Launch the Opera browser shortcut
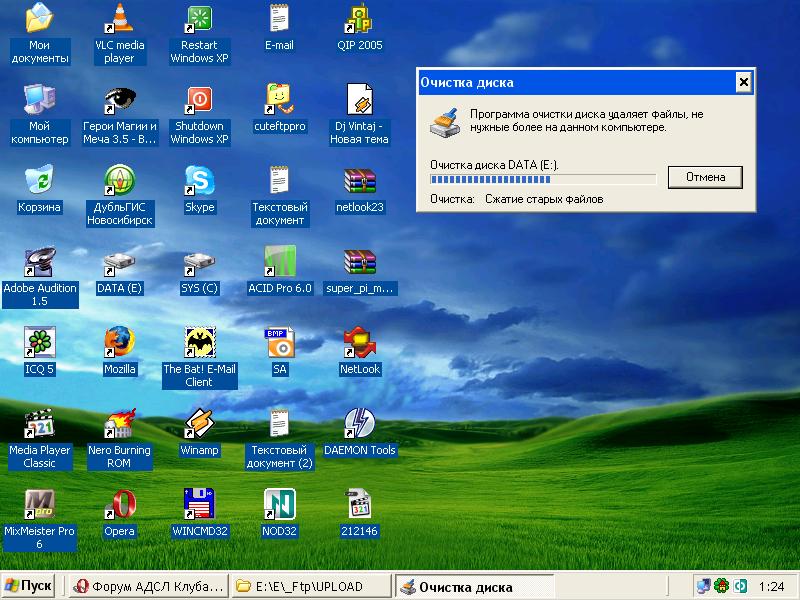Viewport: 800px width, 600px height. click(120, 504)
